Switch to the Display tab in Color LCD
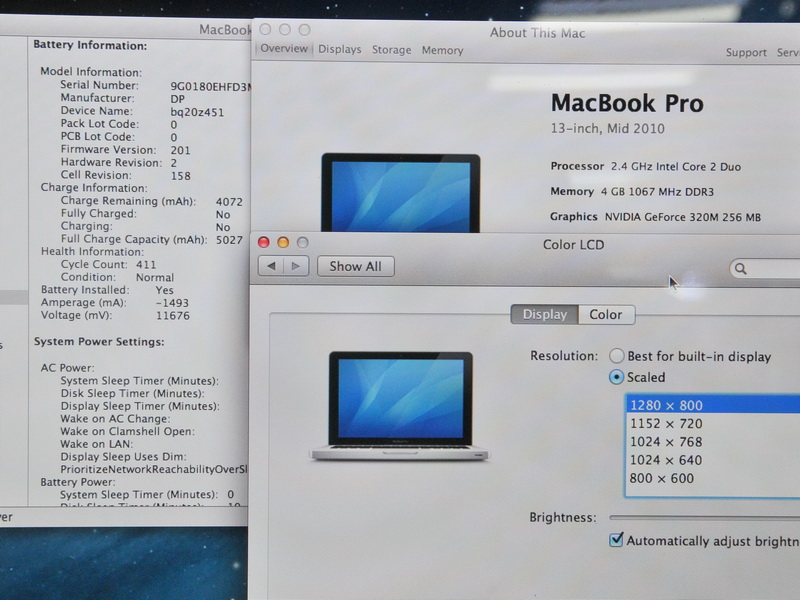Image resolution: width=800 pixels, height=600 pixels. (544, 314)
